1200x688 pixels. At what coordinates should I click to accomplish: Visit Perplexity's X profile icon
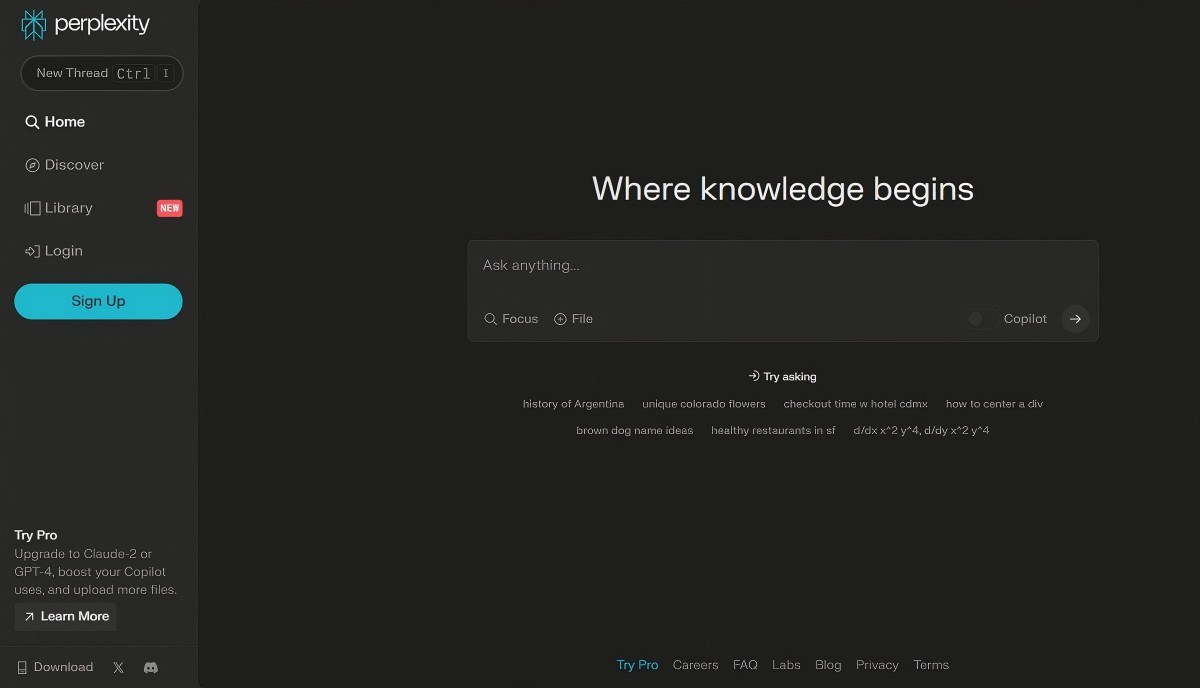click(117, 667)
